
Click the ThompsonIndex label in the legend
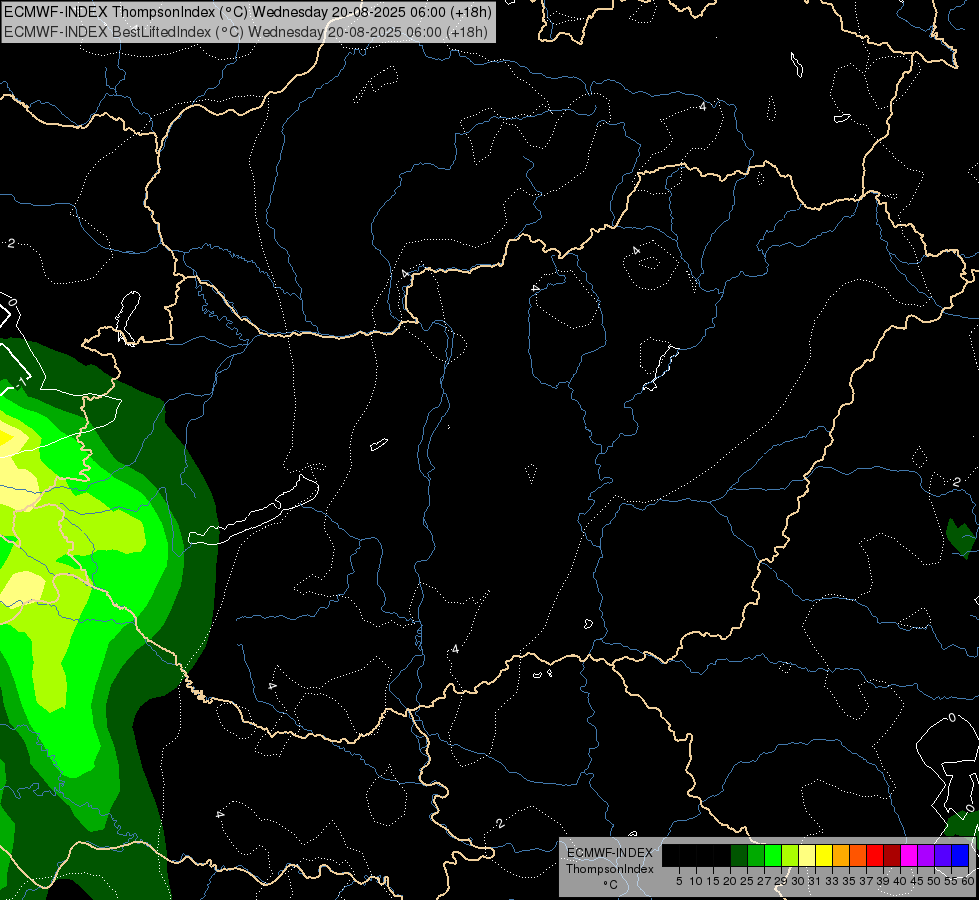[610, 869]
